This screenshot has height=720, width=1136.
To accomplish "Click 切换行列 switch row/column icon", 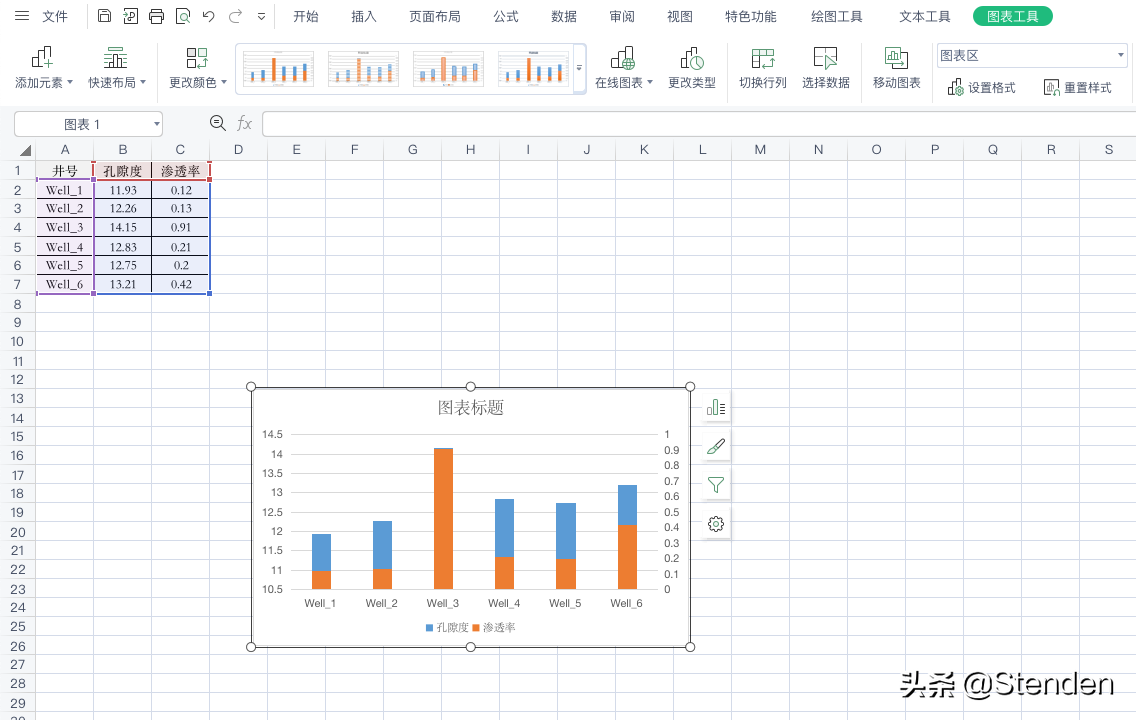I will tap(762, 58).
